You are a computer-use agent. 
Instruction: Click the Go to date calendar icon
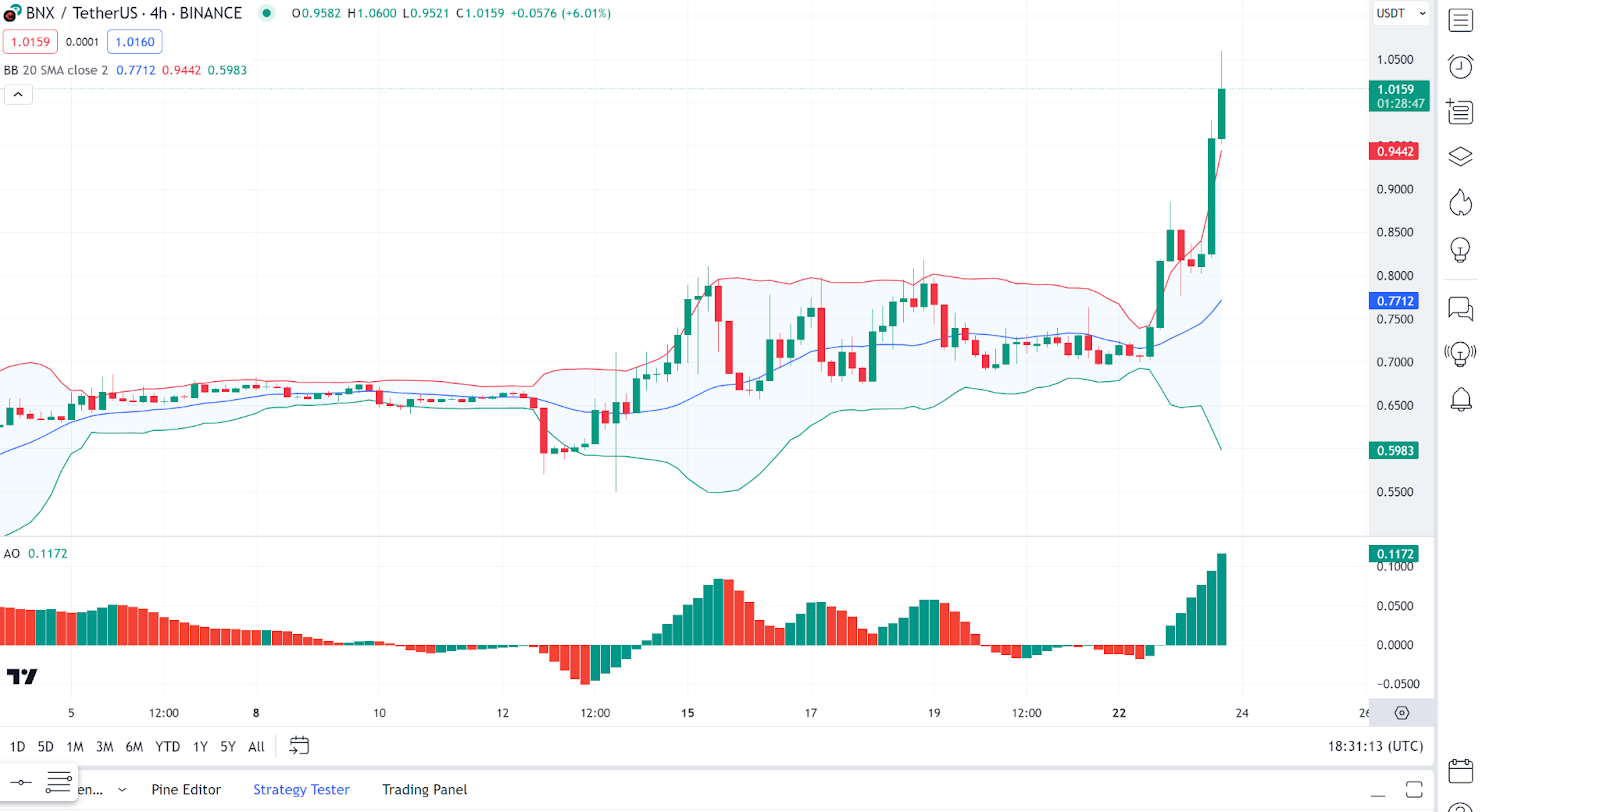point(299,746)
